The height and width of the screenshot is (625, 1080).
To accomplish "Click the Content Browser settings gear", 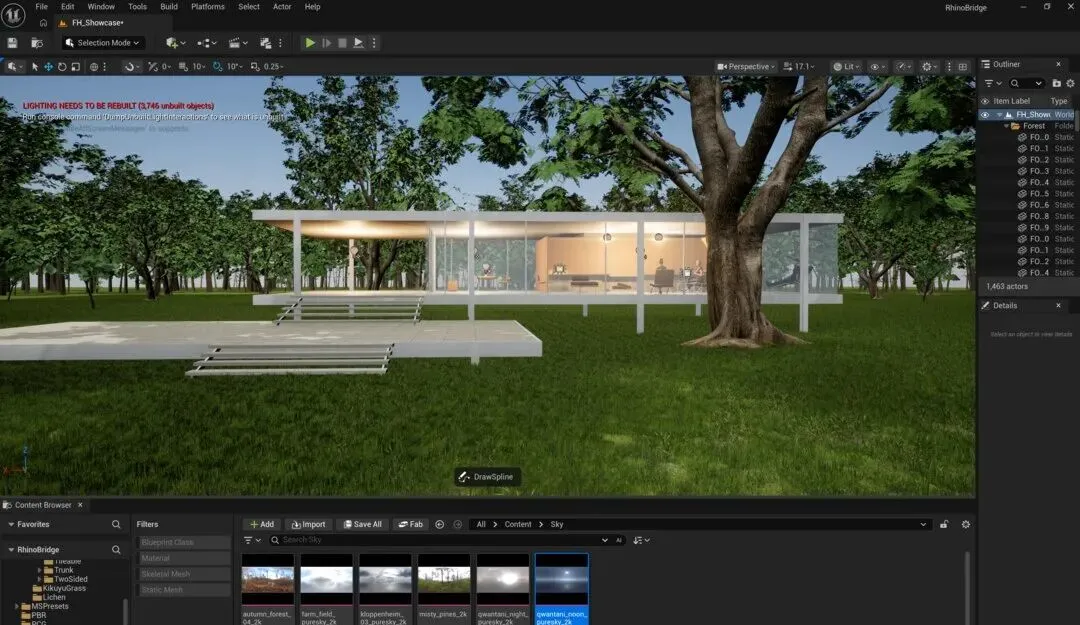I will point(966,524).
